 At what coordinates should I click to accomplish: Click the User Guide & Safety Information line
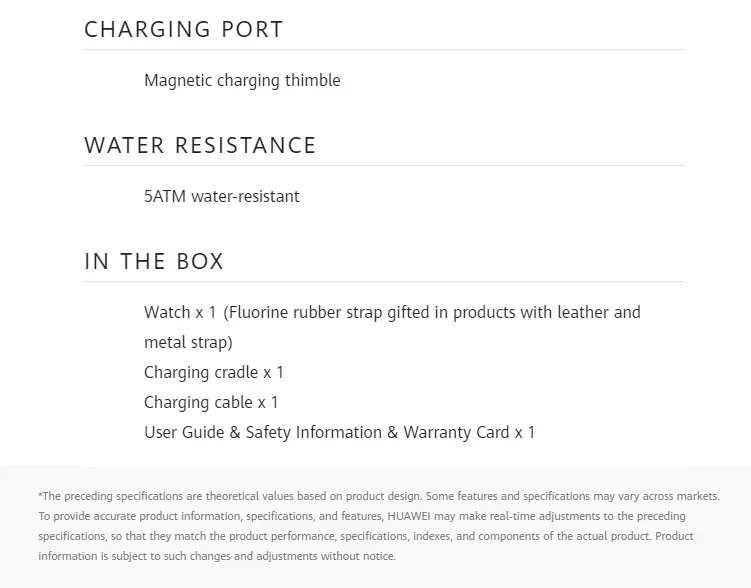tap(339, 432)
